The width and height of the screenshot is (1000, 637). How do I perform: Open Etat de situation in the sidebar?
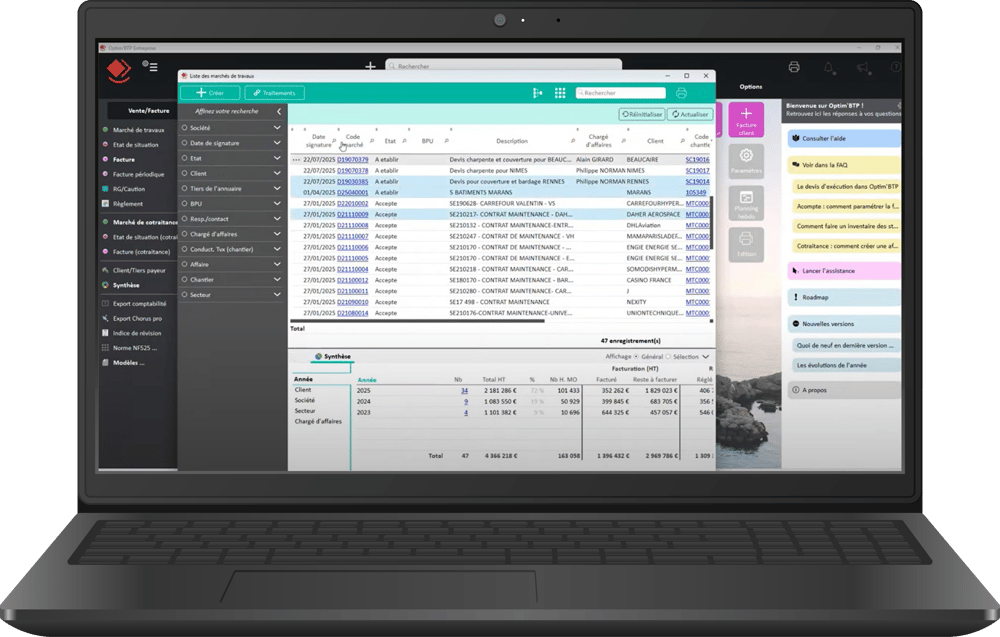135,145
